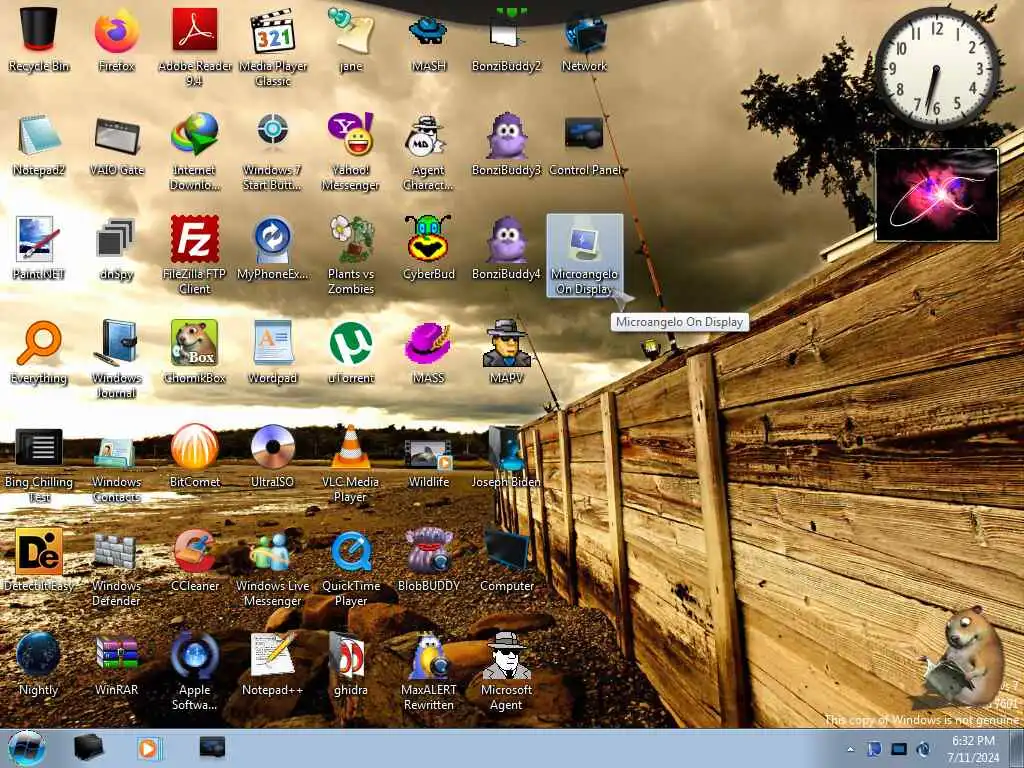1024x768 pixels.
Task: Open the Microsoft Agent icon
Action: 506,671
